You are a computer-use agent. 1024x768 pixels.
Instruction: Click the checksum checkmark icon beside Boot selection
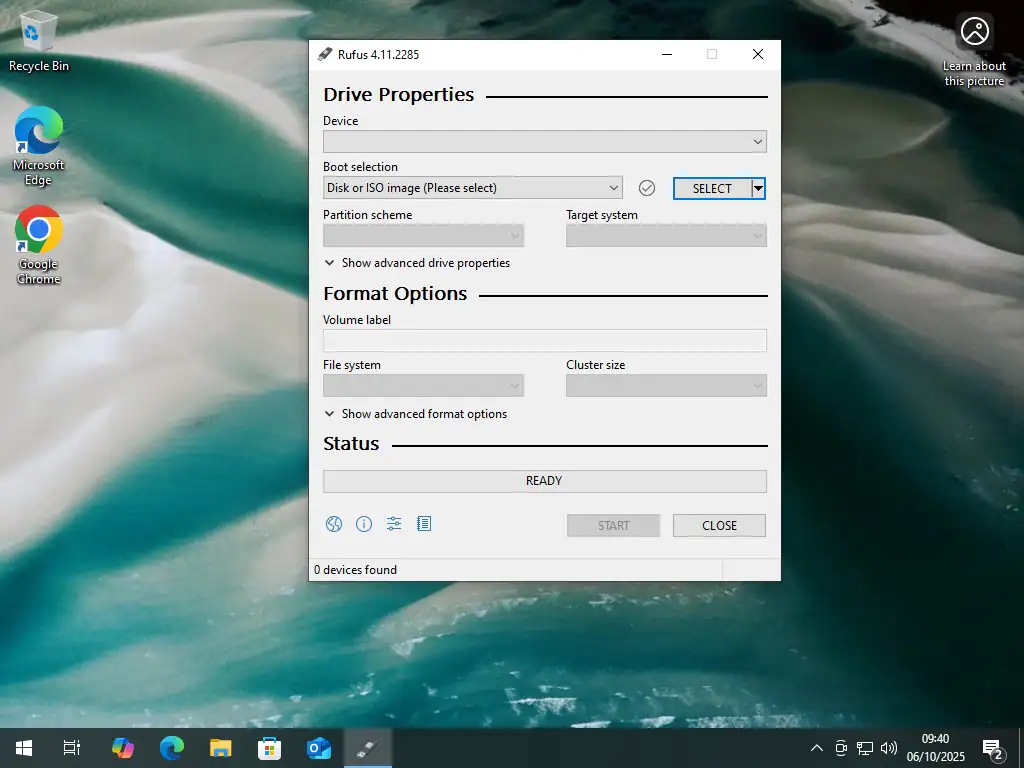tap(647, 188)
